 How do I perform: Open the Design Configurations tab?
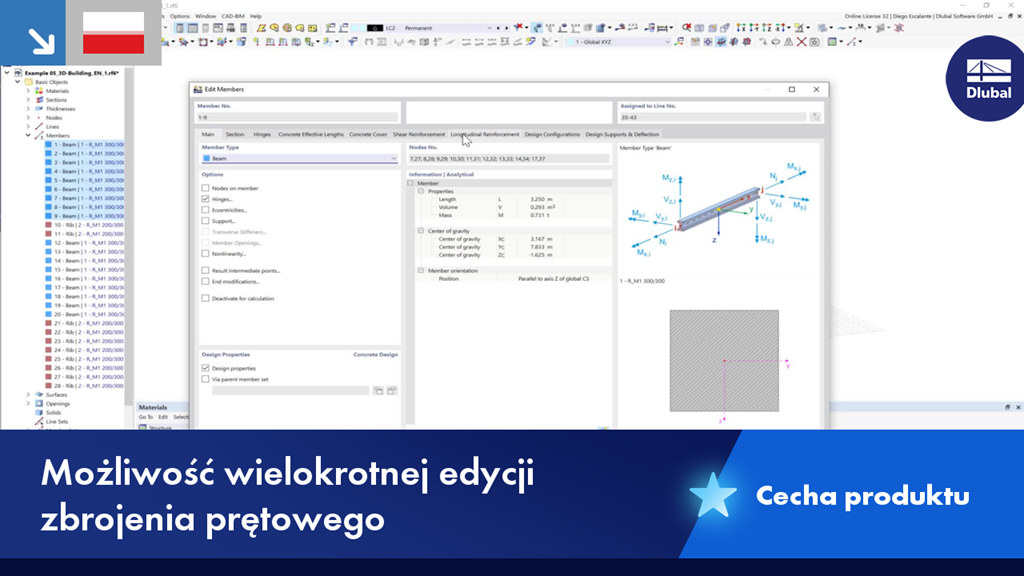pos(552,134)
